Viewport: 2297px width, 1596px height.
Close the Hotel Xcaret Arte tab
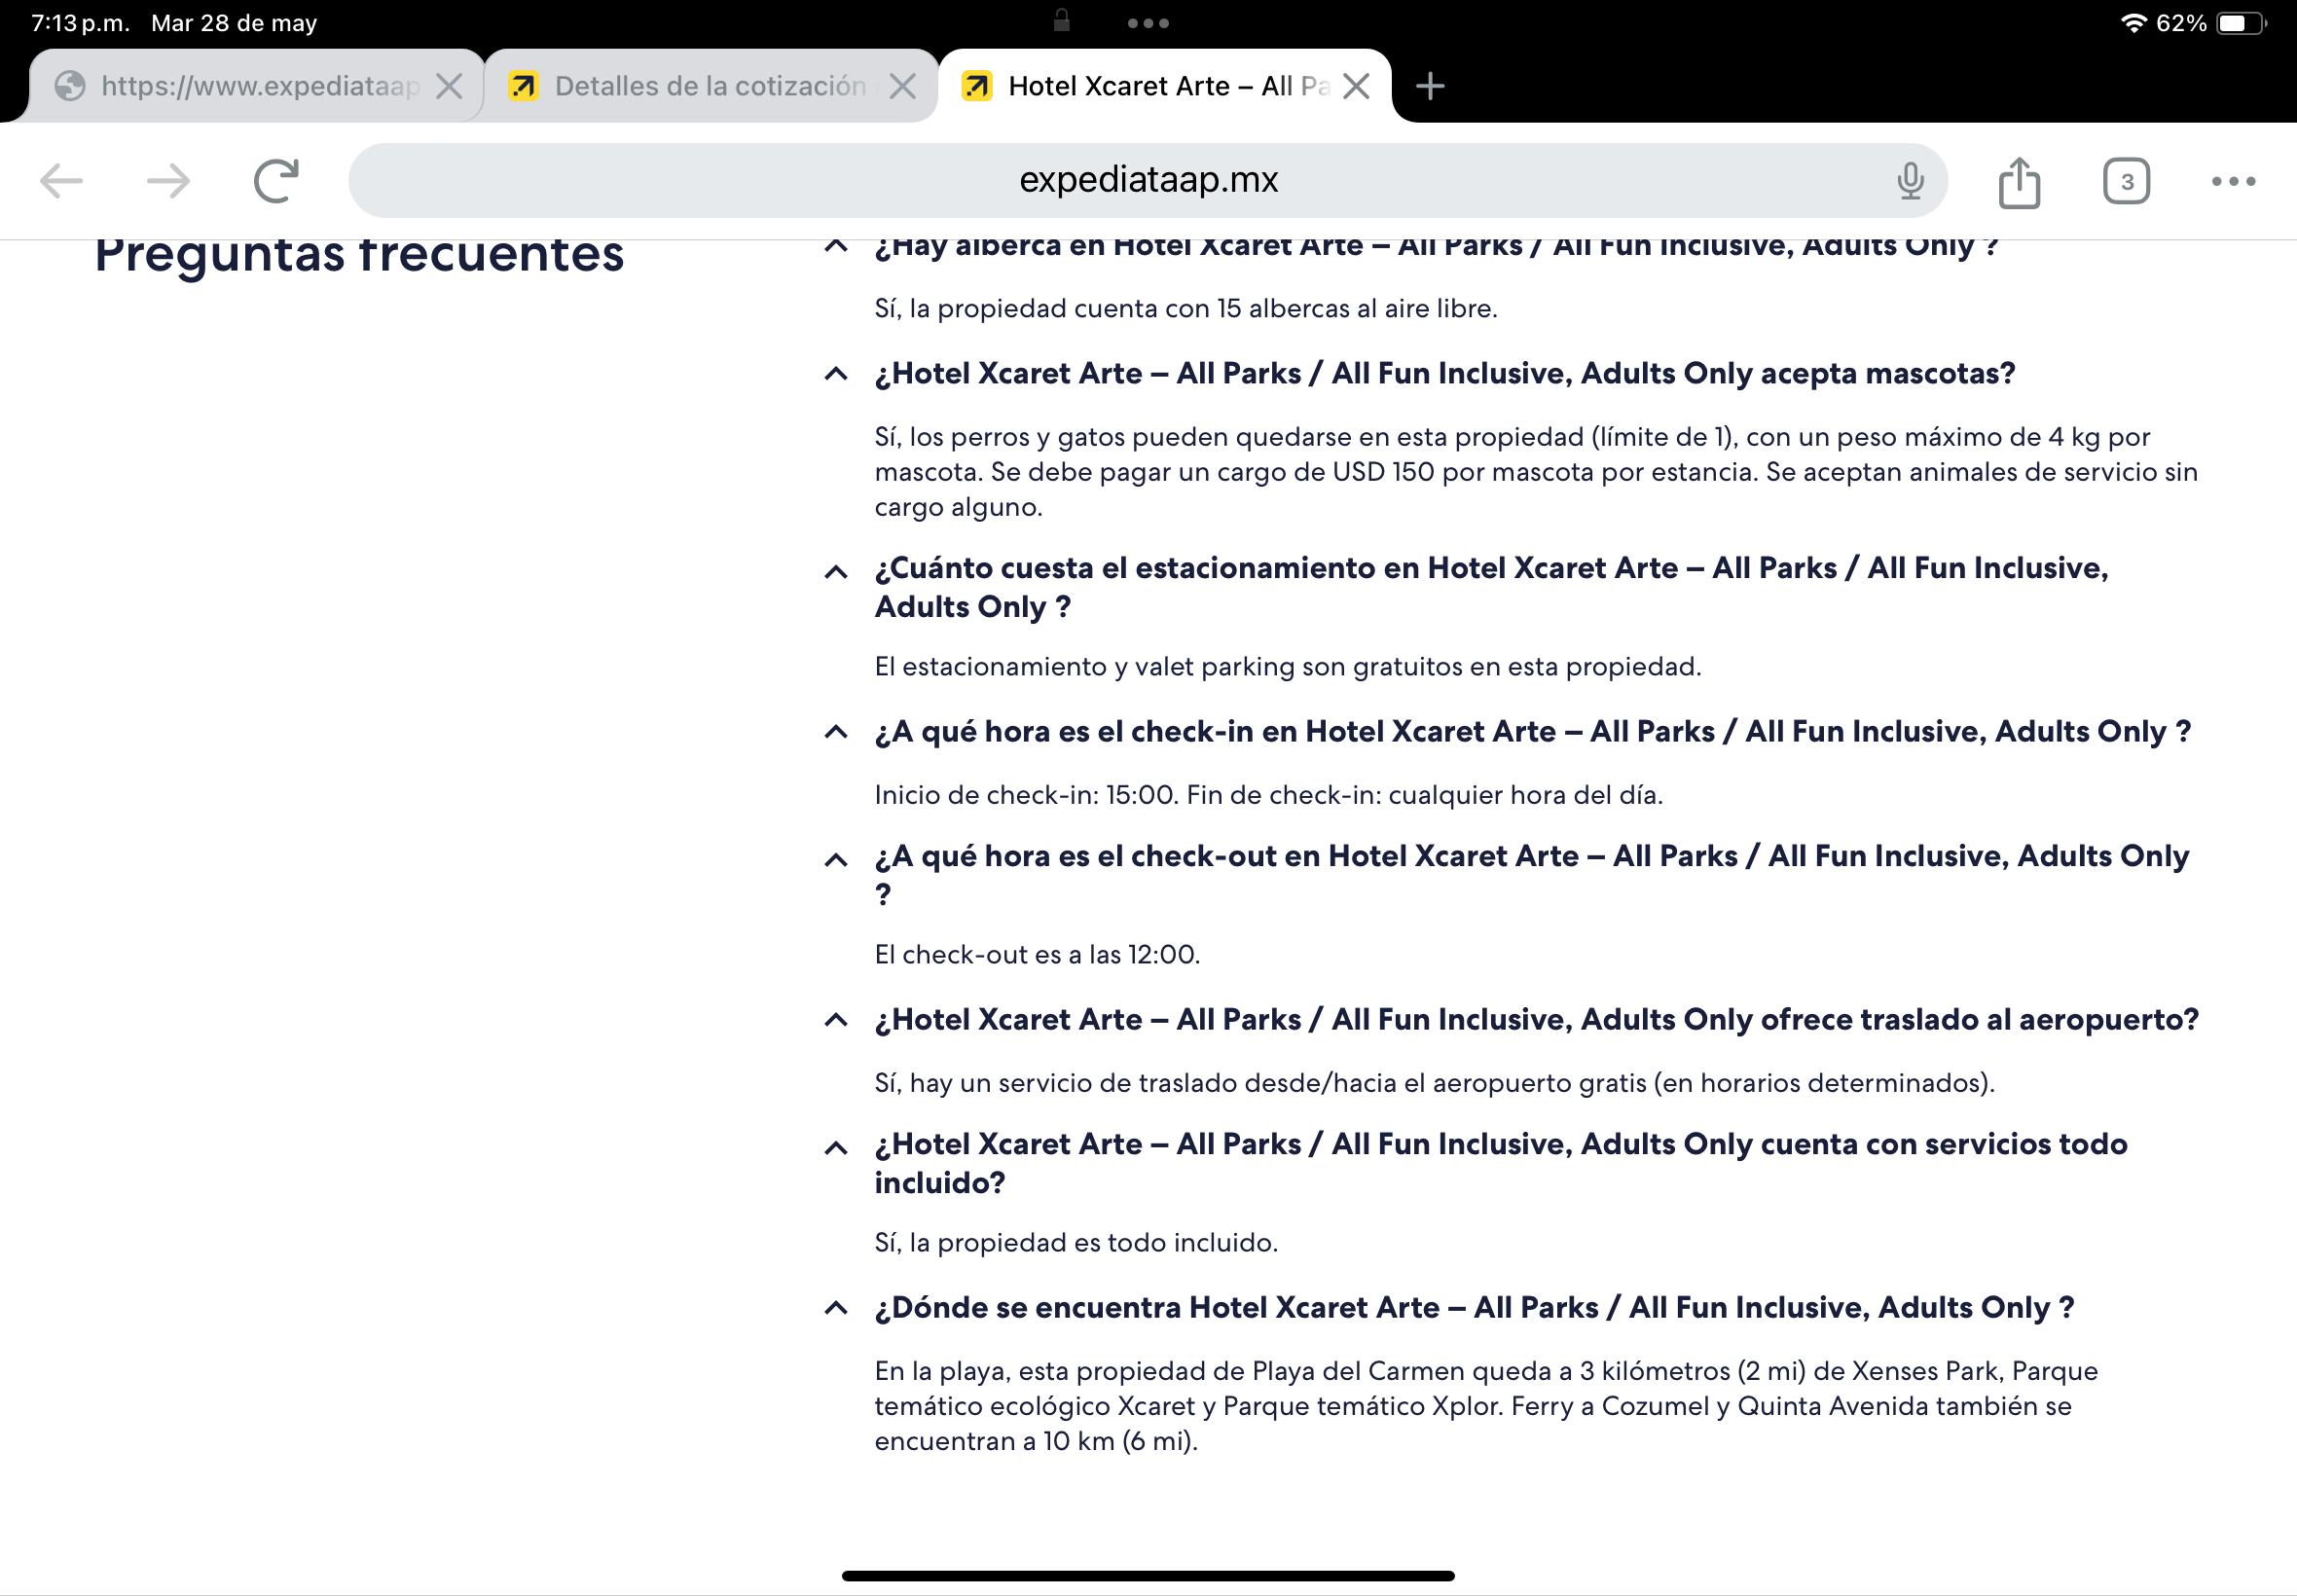[1356, 86]
